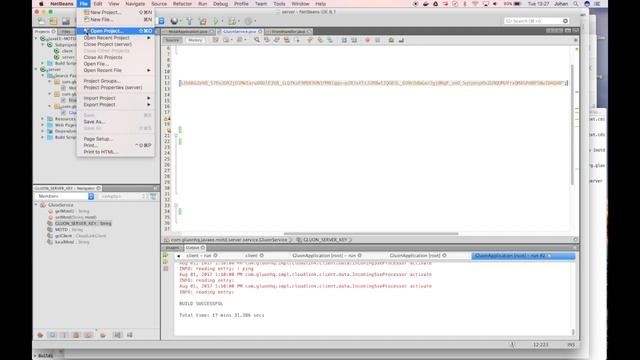Click the Build Project hammer icon
Image resolution: width=640 pixels, height=360 pixels.
[x=189, y=21]
